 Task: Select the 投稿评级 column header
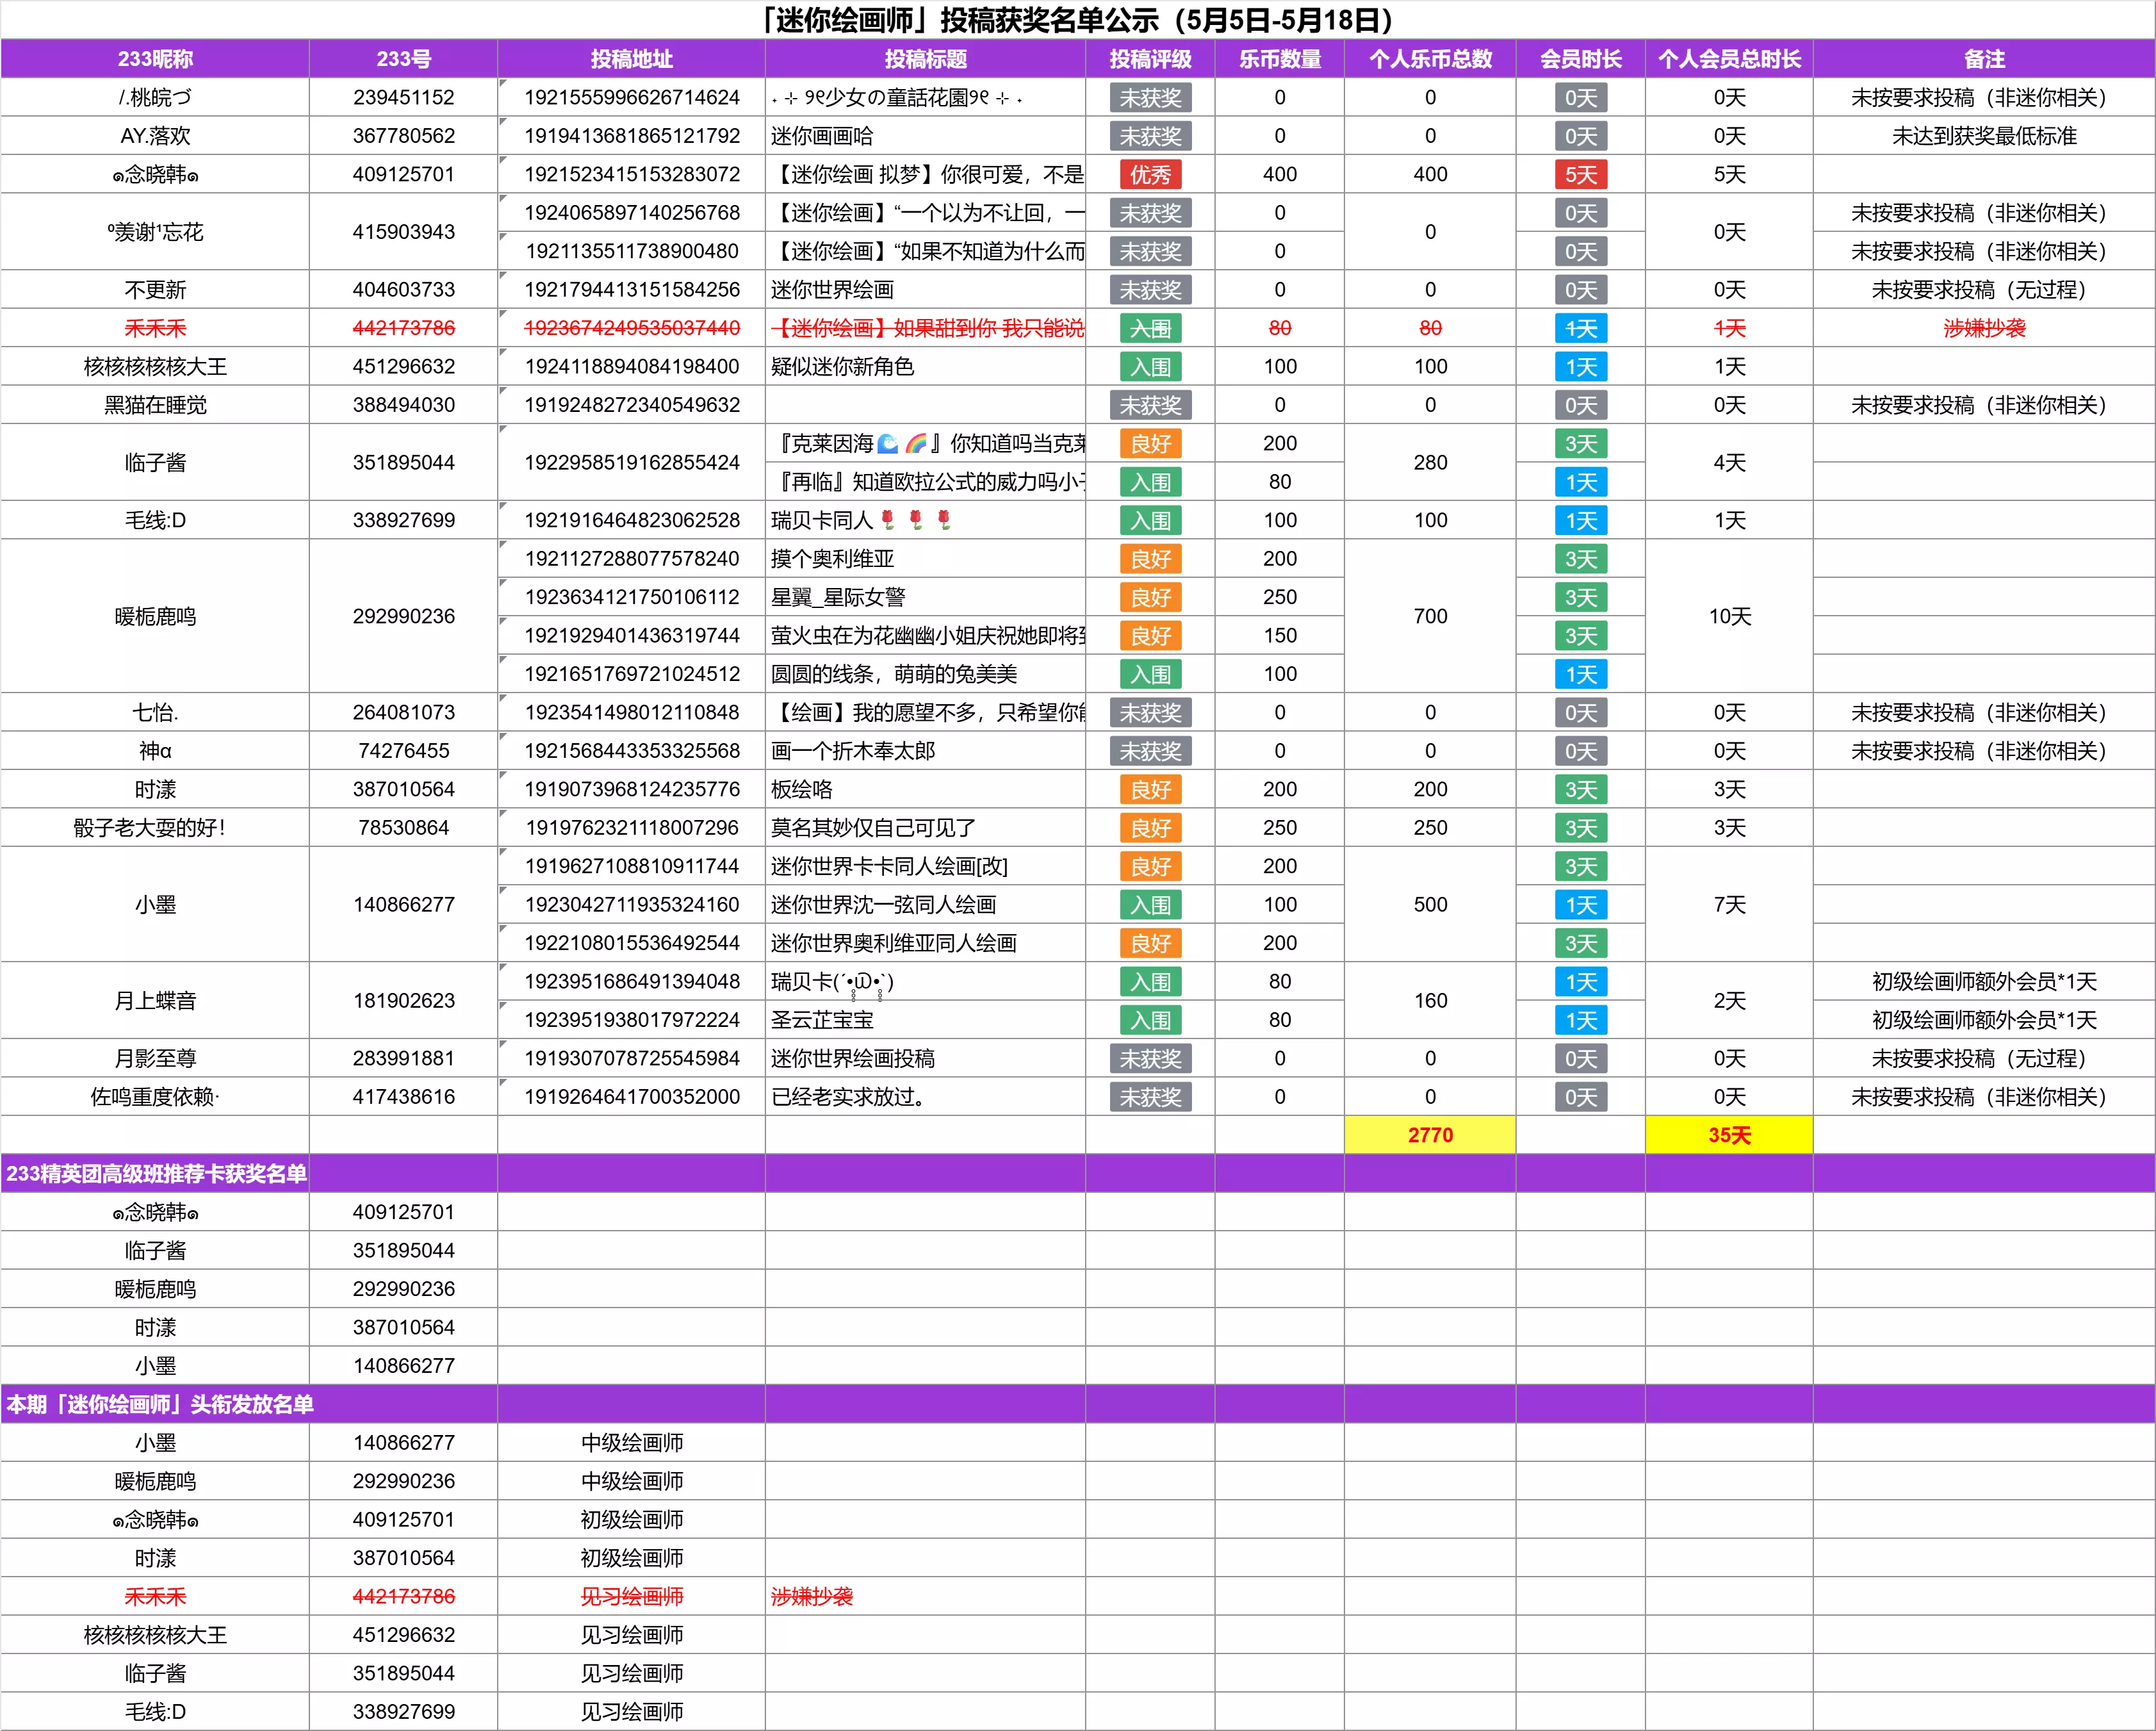pos(1150,59)
